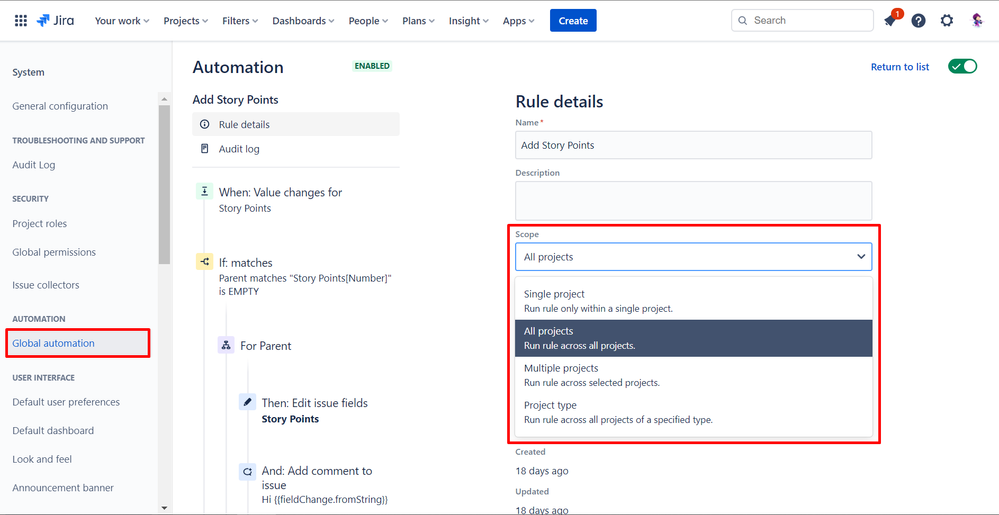Screen dimensions: 999x515
Task: Expand the Projects menu
Action: [185, 20]
